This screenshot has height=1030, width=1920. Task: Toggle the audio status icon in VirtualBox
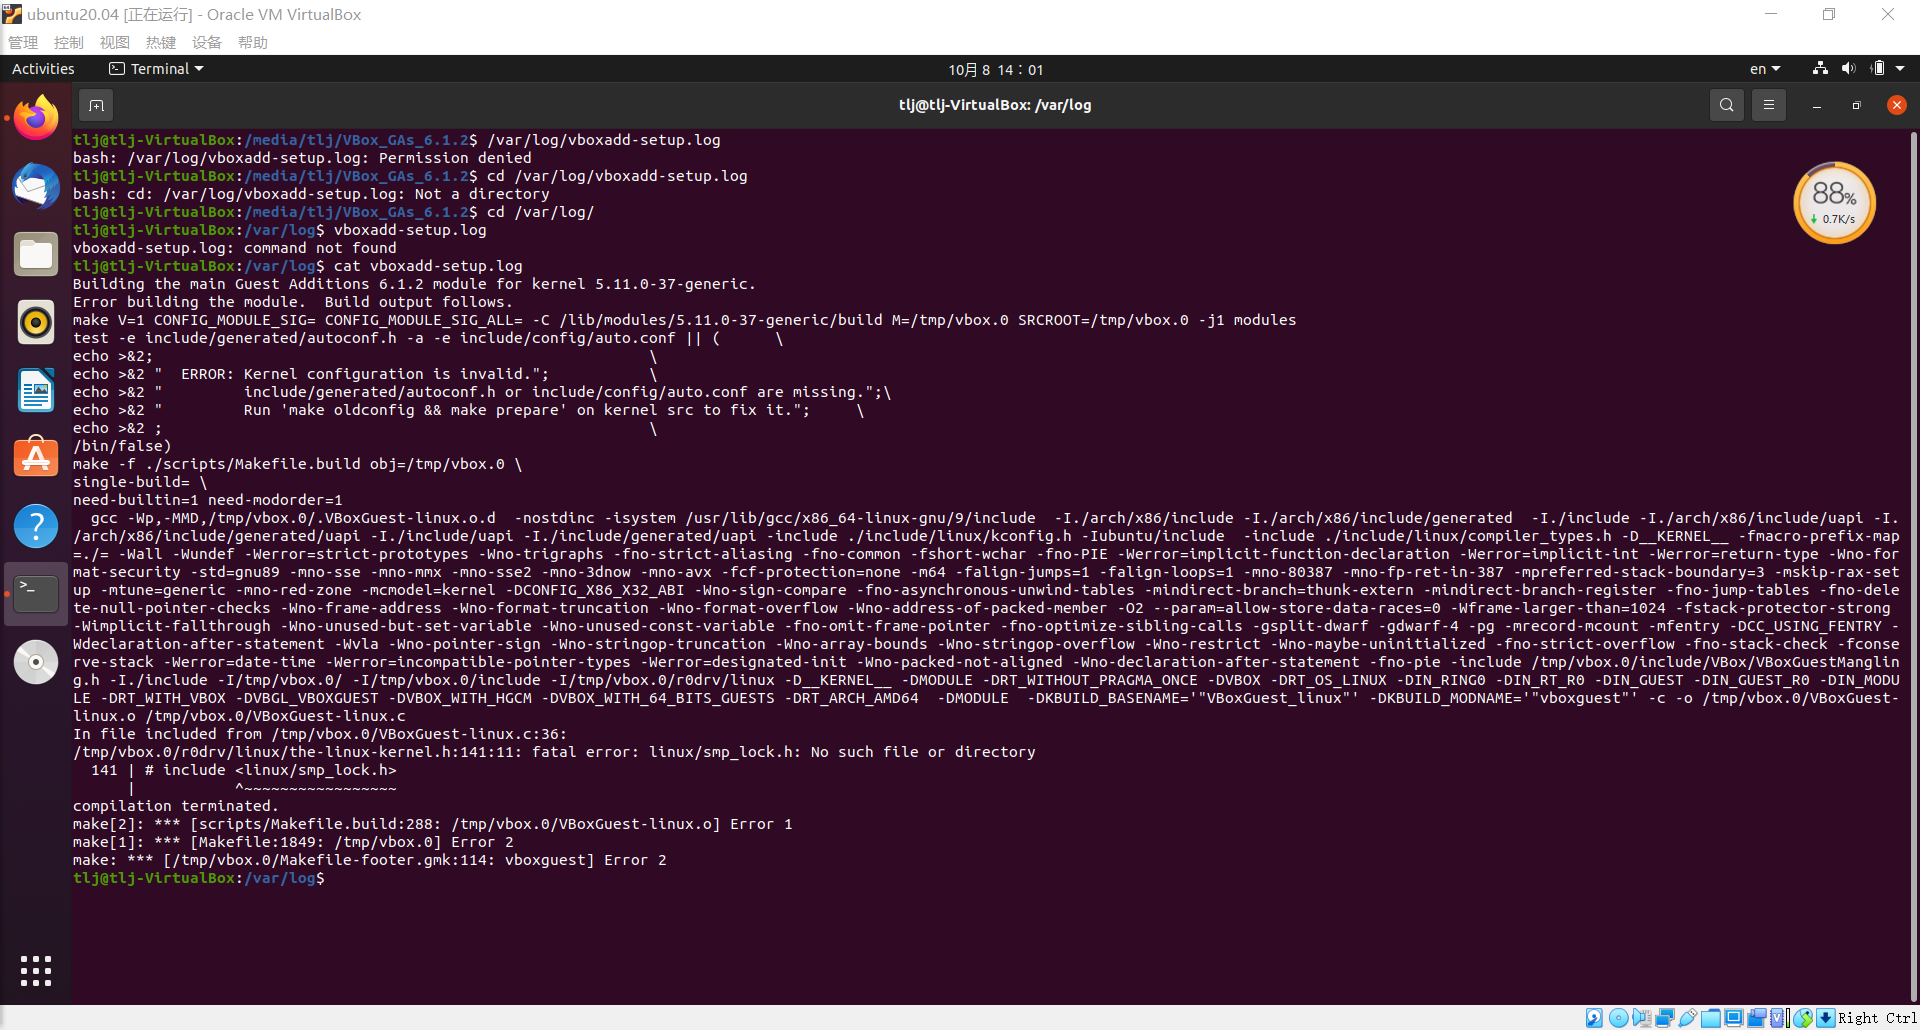pyautogui.click(x=1641, y=1017)
